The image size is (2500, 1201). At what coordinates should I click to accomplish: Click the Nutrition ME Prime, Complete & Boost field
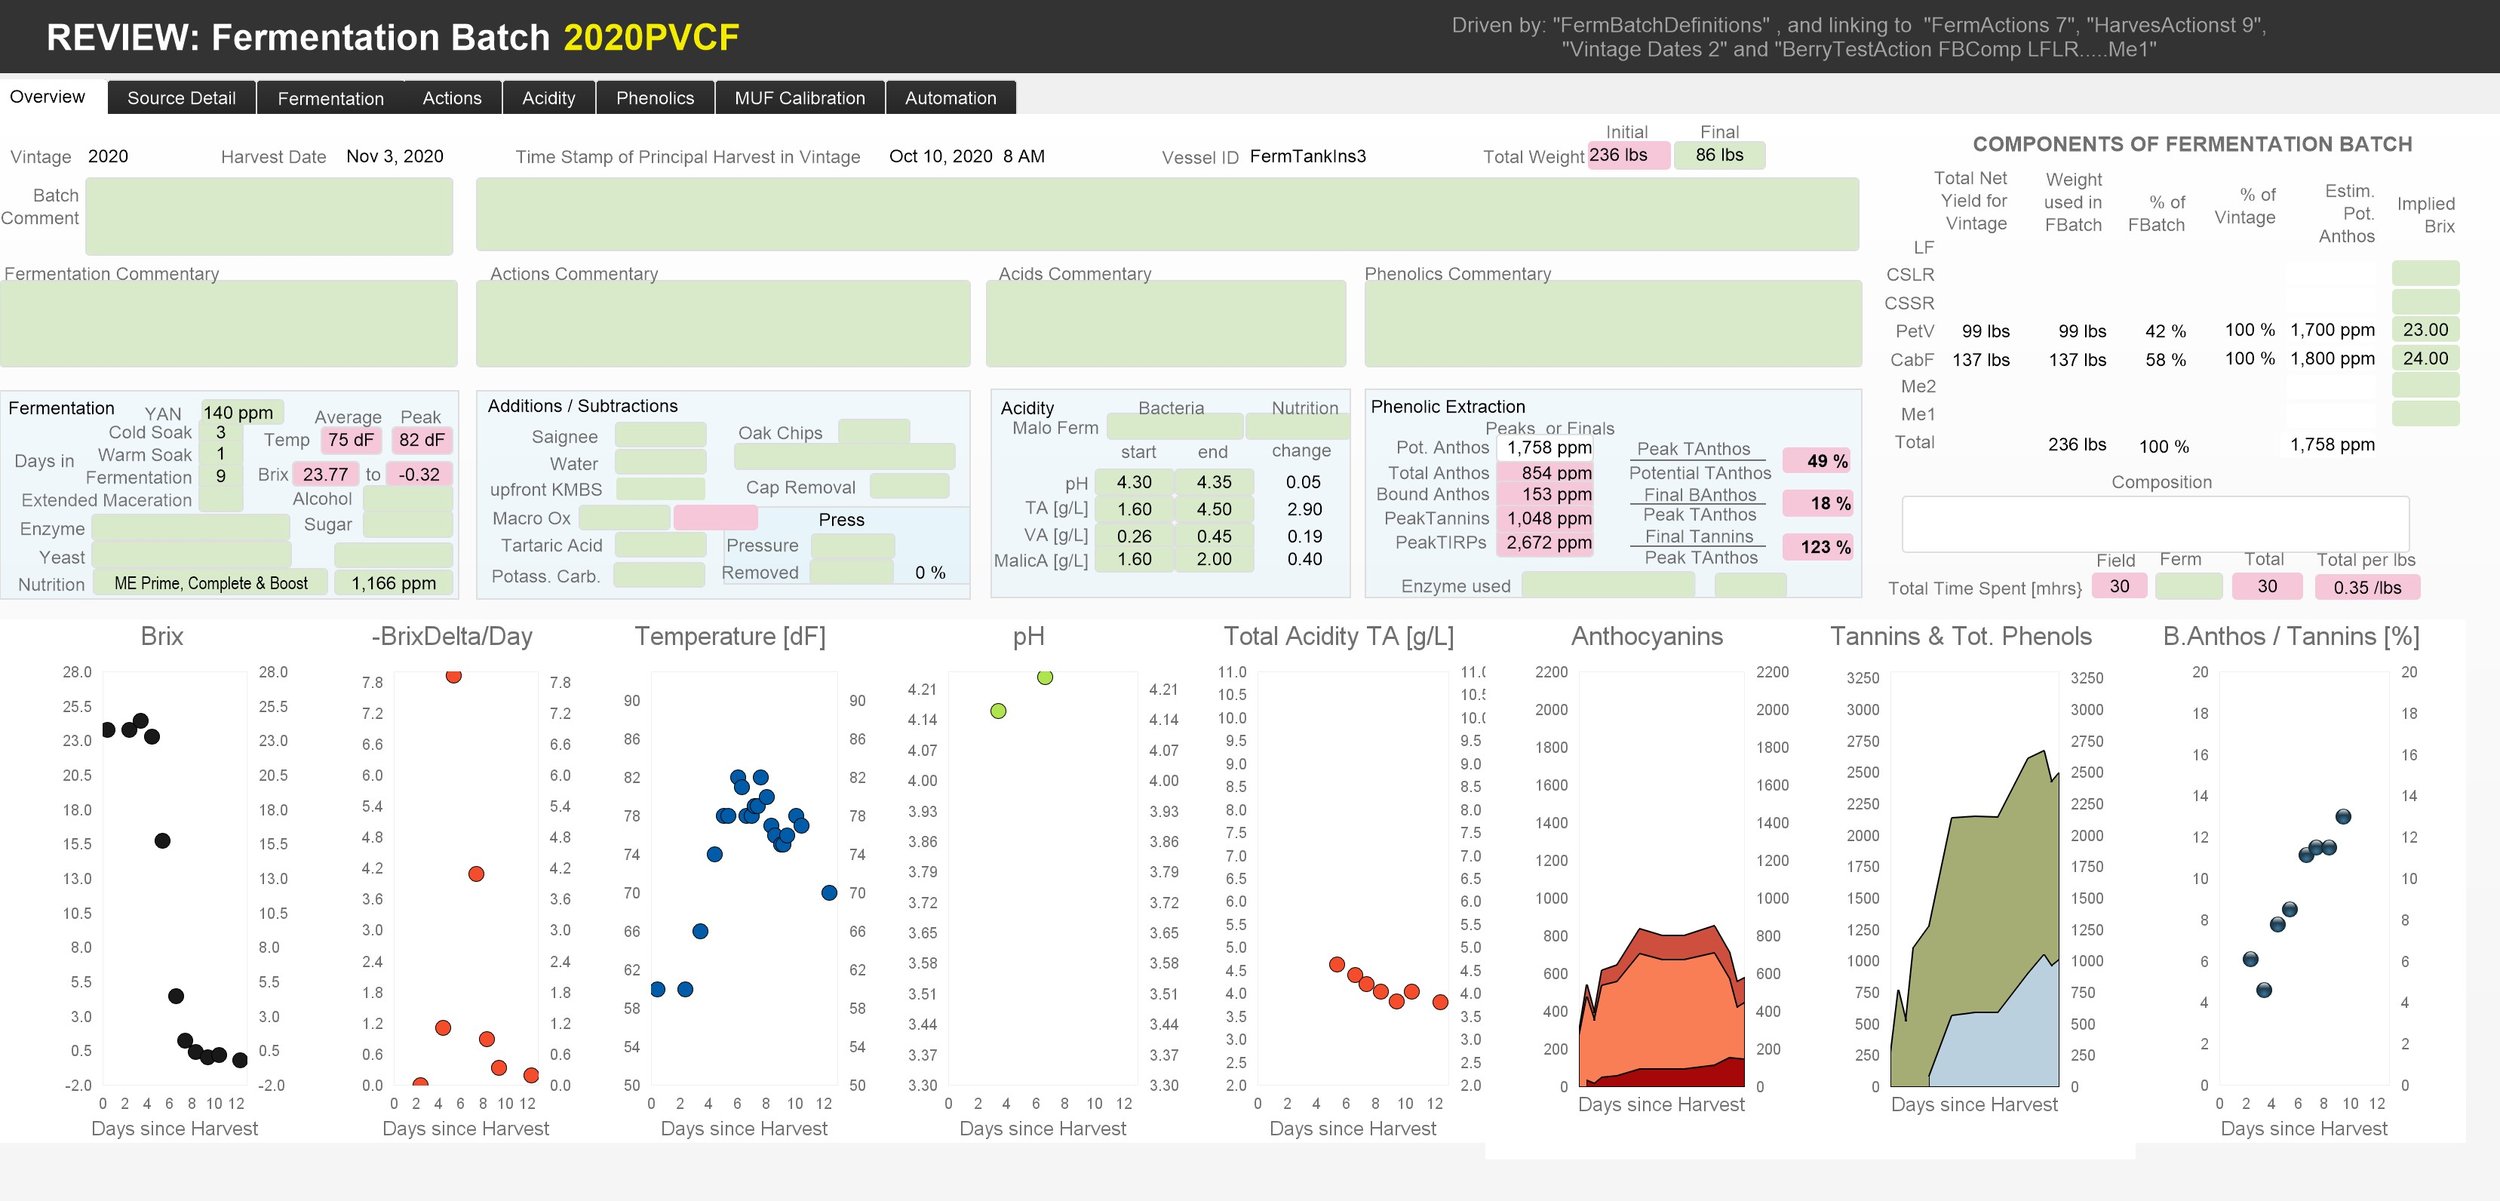pos(211,583)
